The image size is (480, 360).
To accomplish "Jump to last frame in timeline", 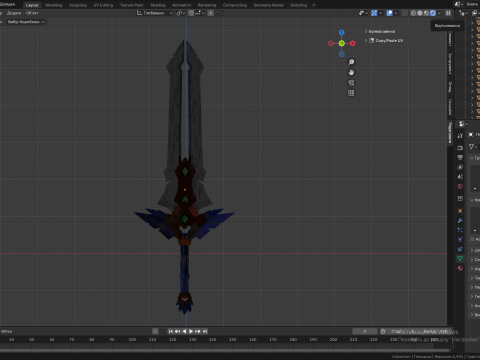I will click(205, 331).
